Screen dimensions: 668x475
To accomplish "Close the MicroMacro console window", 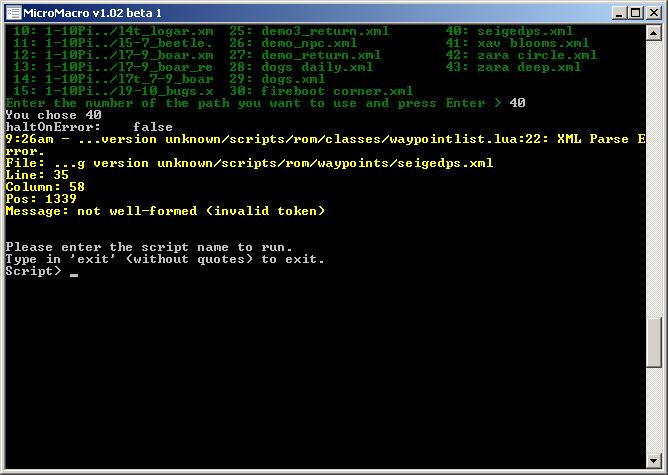I will [653, 12].
